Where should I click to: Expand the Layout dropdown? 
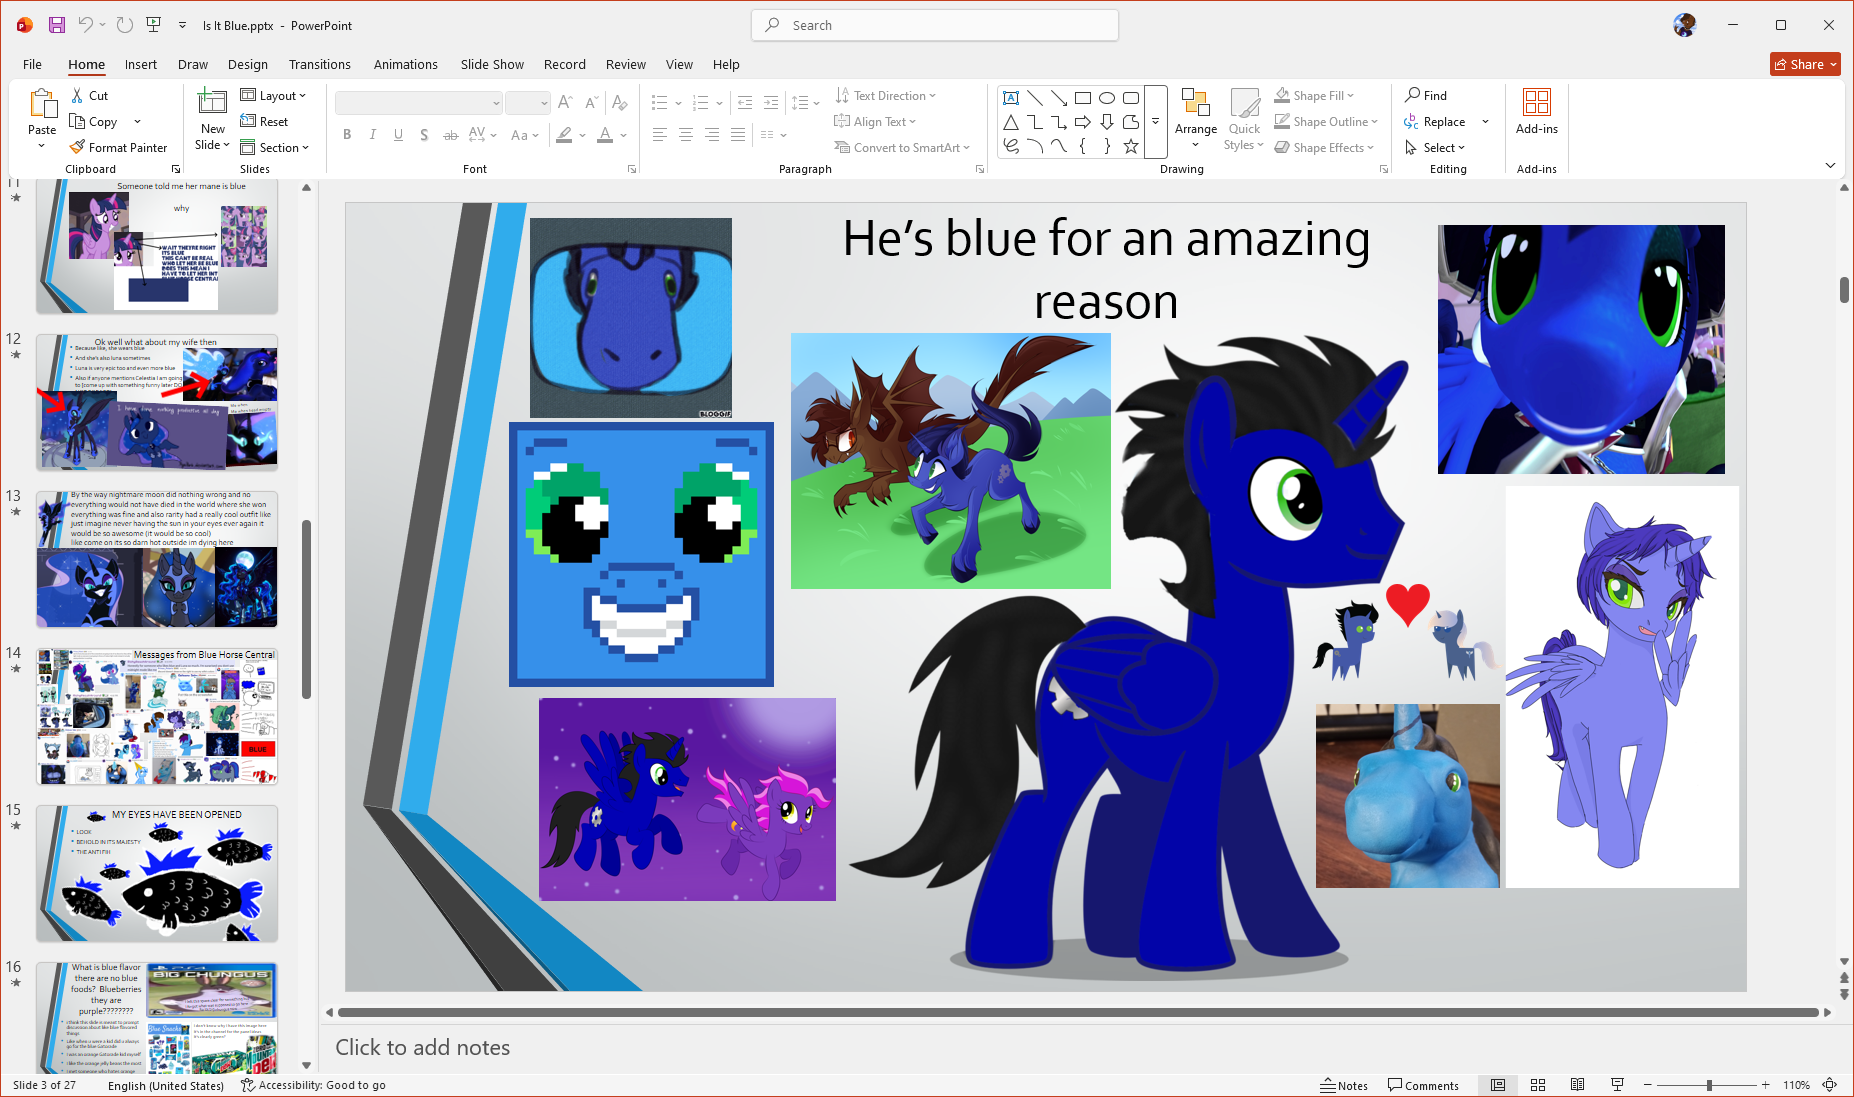[x=273, y=96]
